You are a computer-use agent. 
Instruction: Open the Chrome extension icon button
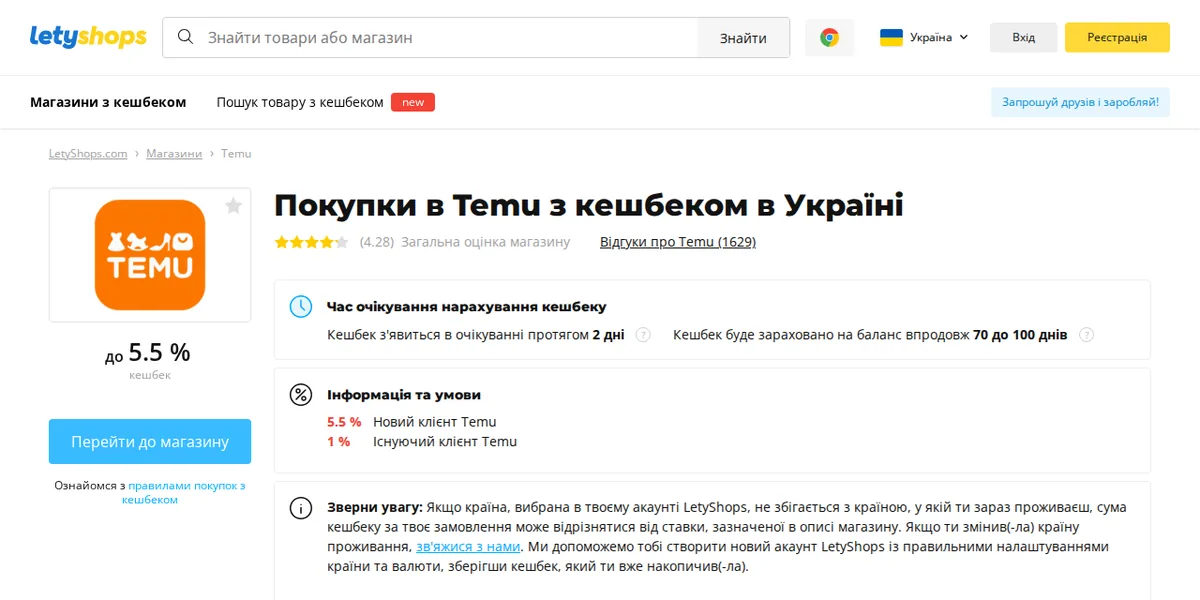pyautogui.click(x=829, y=37)
